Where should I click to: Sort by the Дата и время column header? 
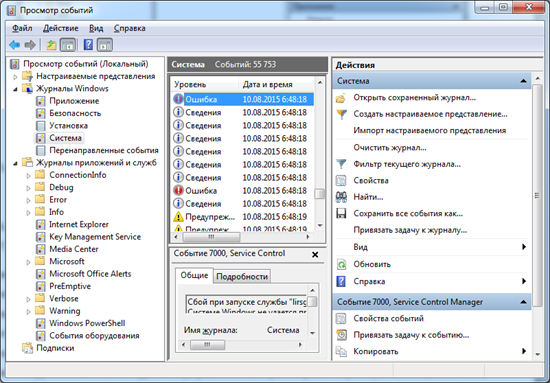276,85
